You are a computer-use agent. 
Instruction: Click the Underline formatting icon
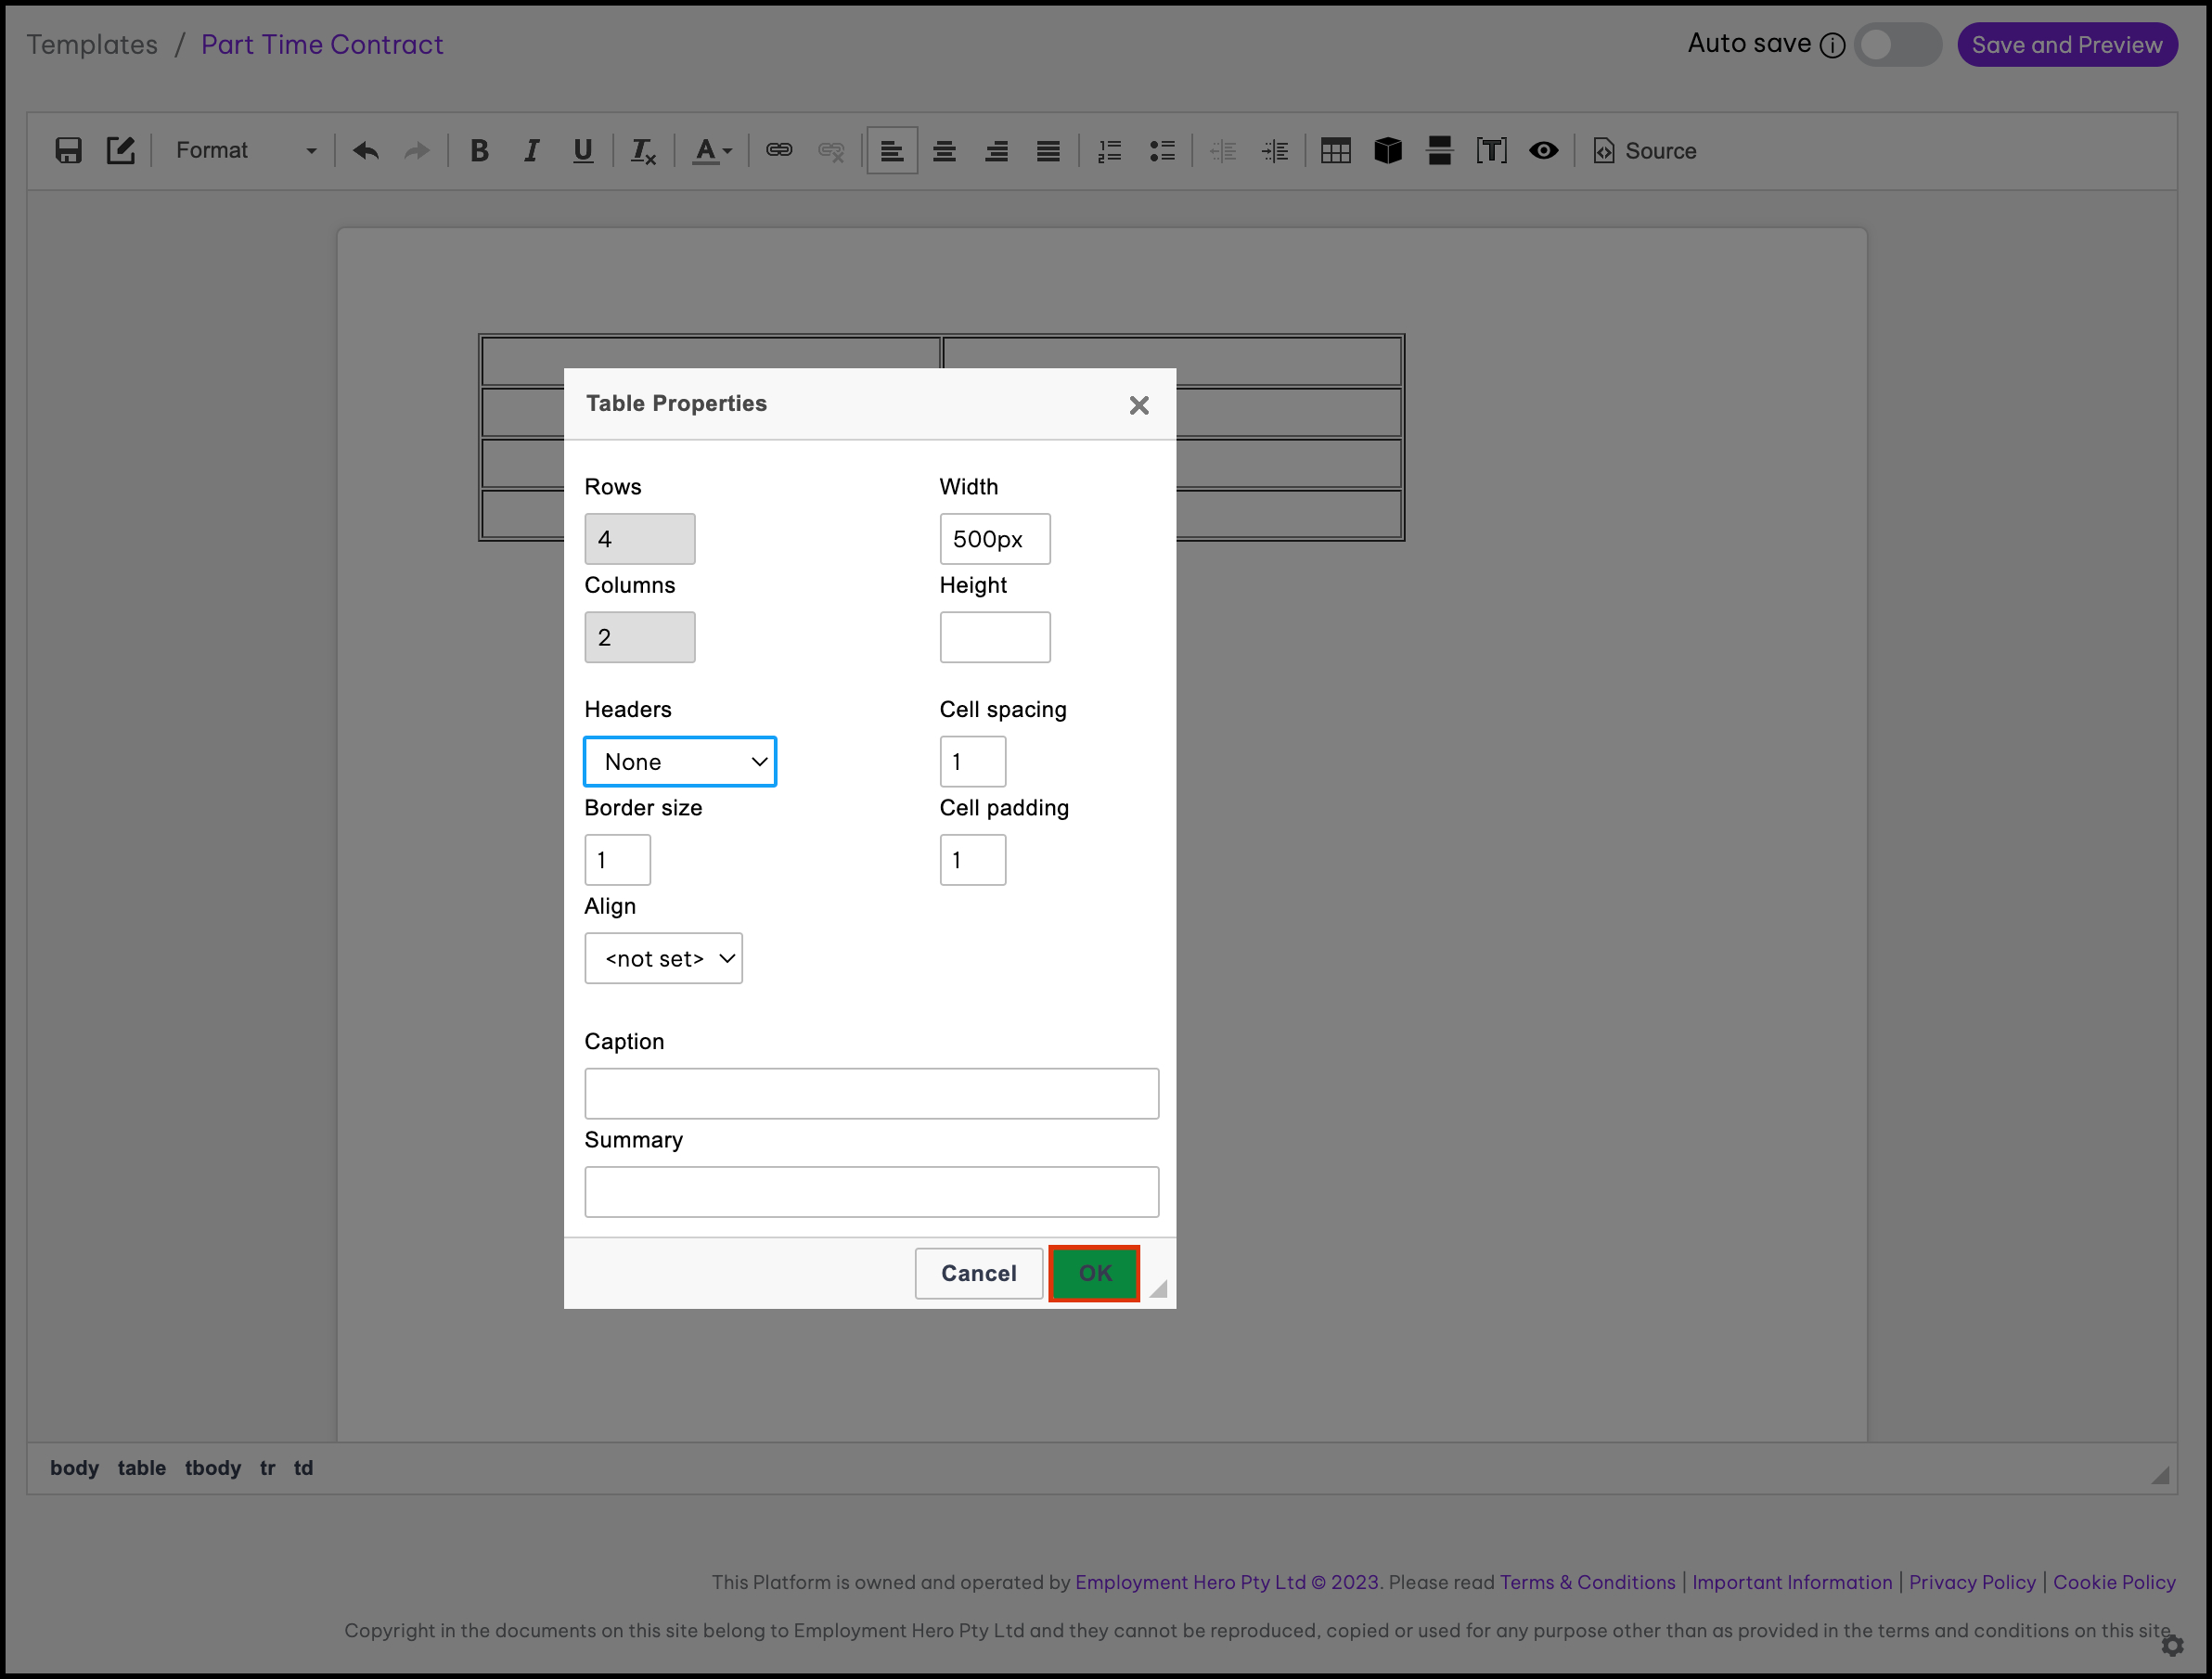(x=583, y=151)
